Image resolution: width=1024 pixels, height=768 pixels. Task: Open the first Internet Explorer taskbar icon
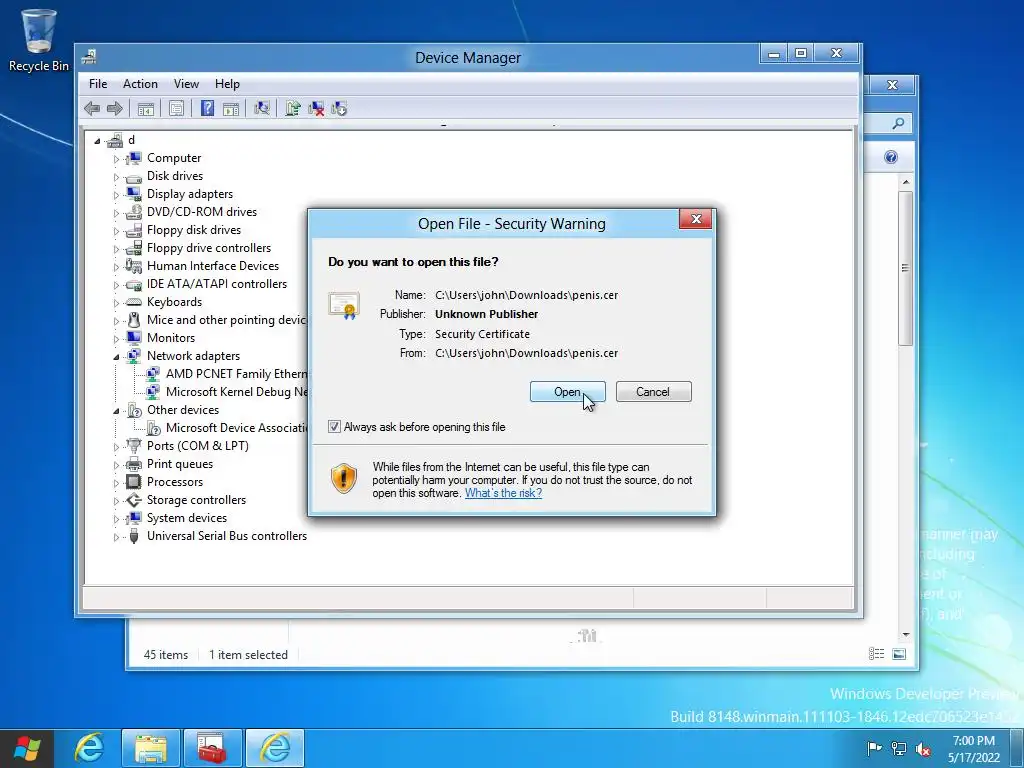point(89,748)
